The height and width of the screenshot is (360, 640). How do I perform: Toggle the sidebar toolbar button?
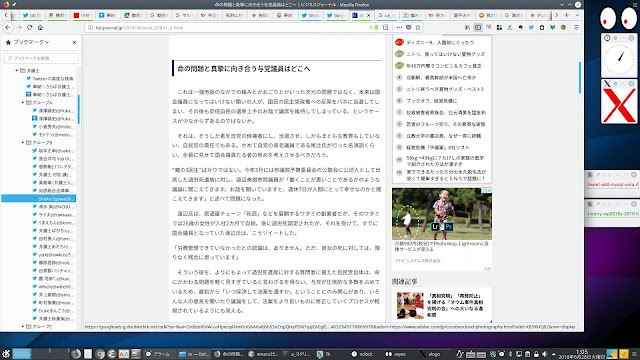click(478, 27)
